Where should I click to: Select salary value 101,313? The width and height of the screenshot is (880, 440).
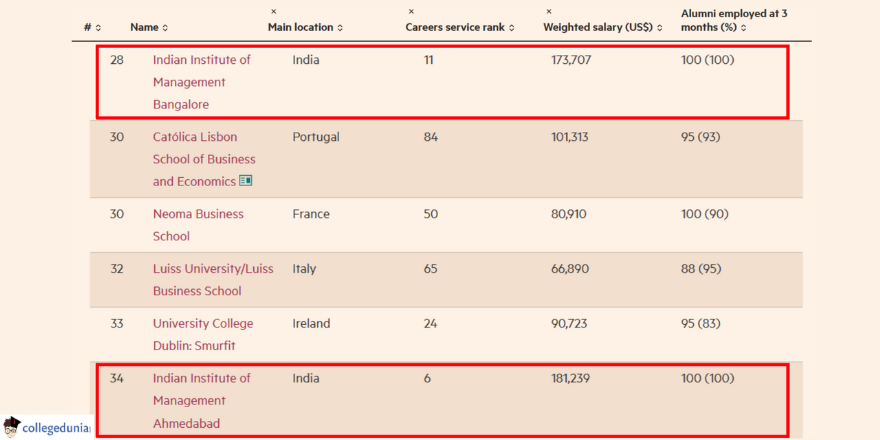pos(570,138)
